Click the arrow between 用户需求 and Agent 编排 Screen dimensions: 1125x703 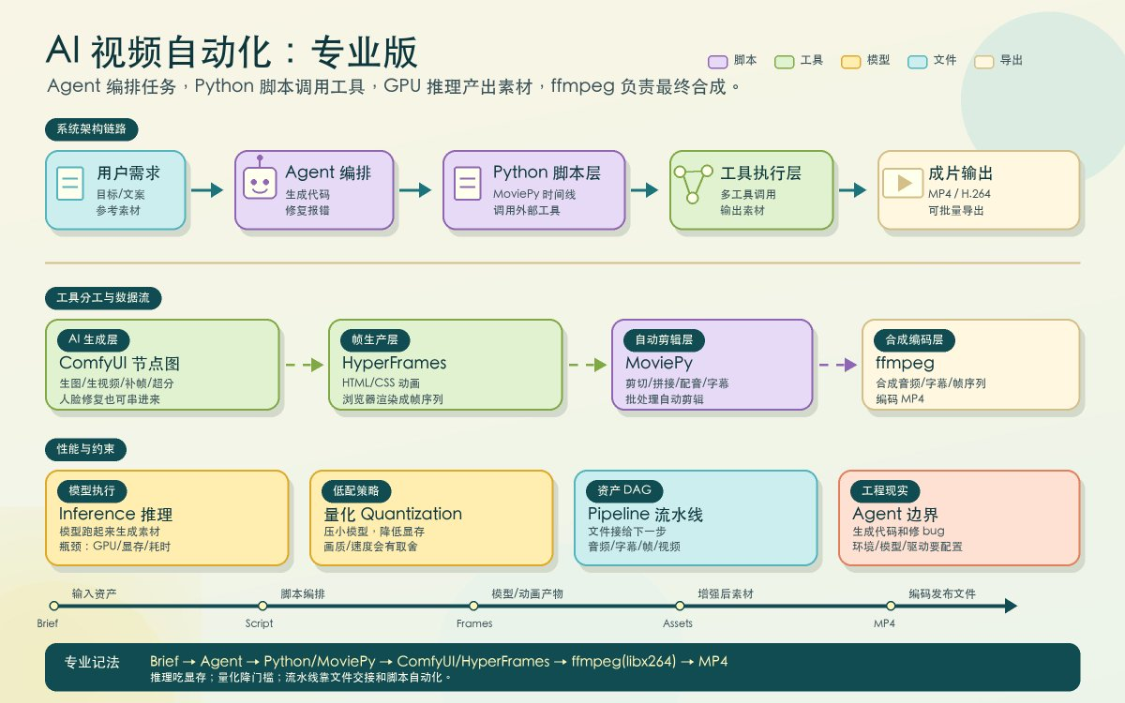pos(207,190)
